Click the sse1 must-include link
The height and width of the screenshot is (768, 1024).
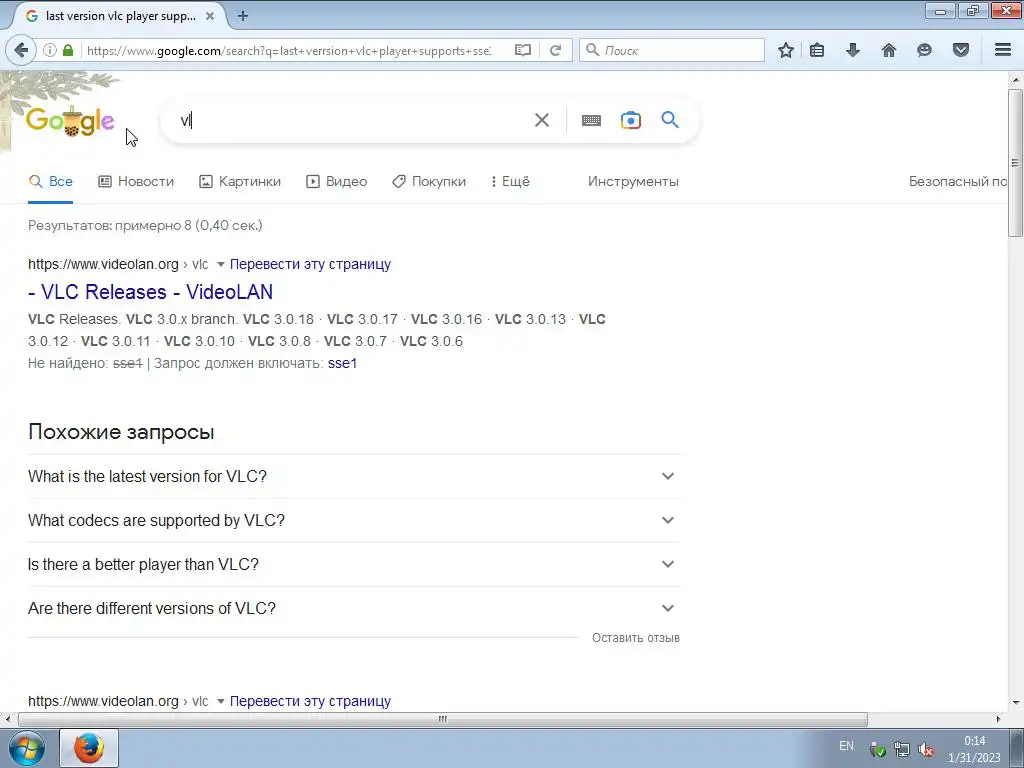(x=342, y=363)
